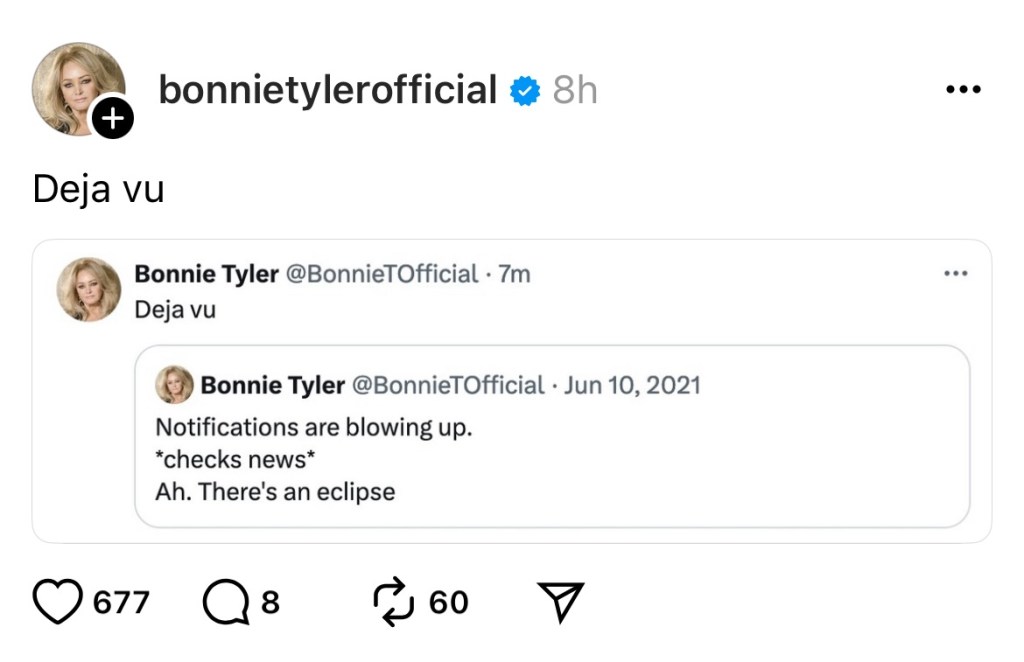Open the embedded tweet's three-dot menu
1024x662 pixels.
(x=956, y=274)
